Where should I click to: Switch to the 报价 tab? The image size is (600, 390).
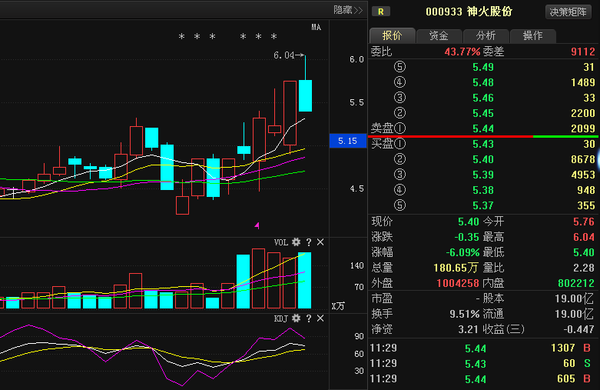tap(392, 36)
